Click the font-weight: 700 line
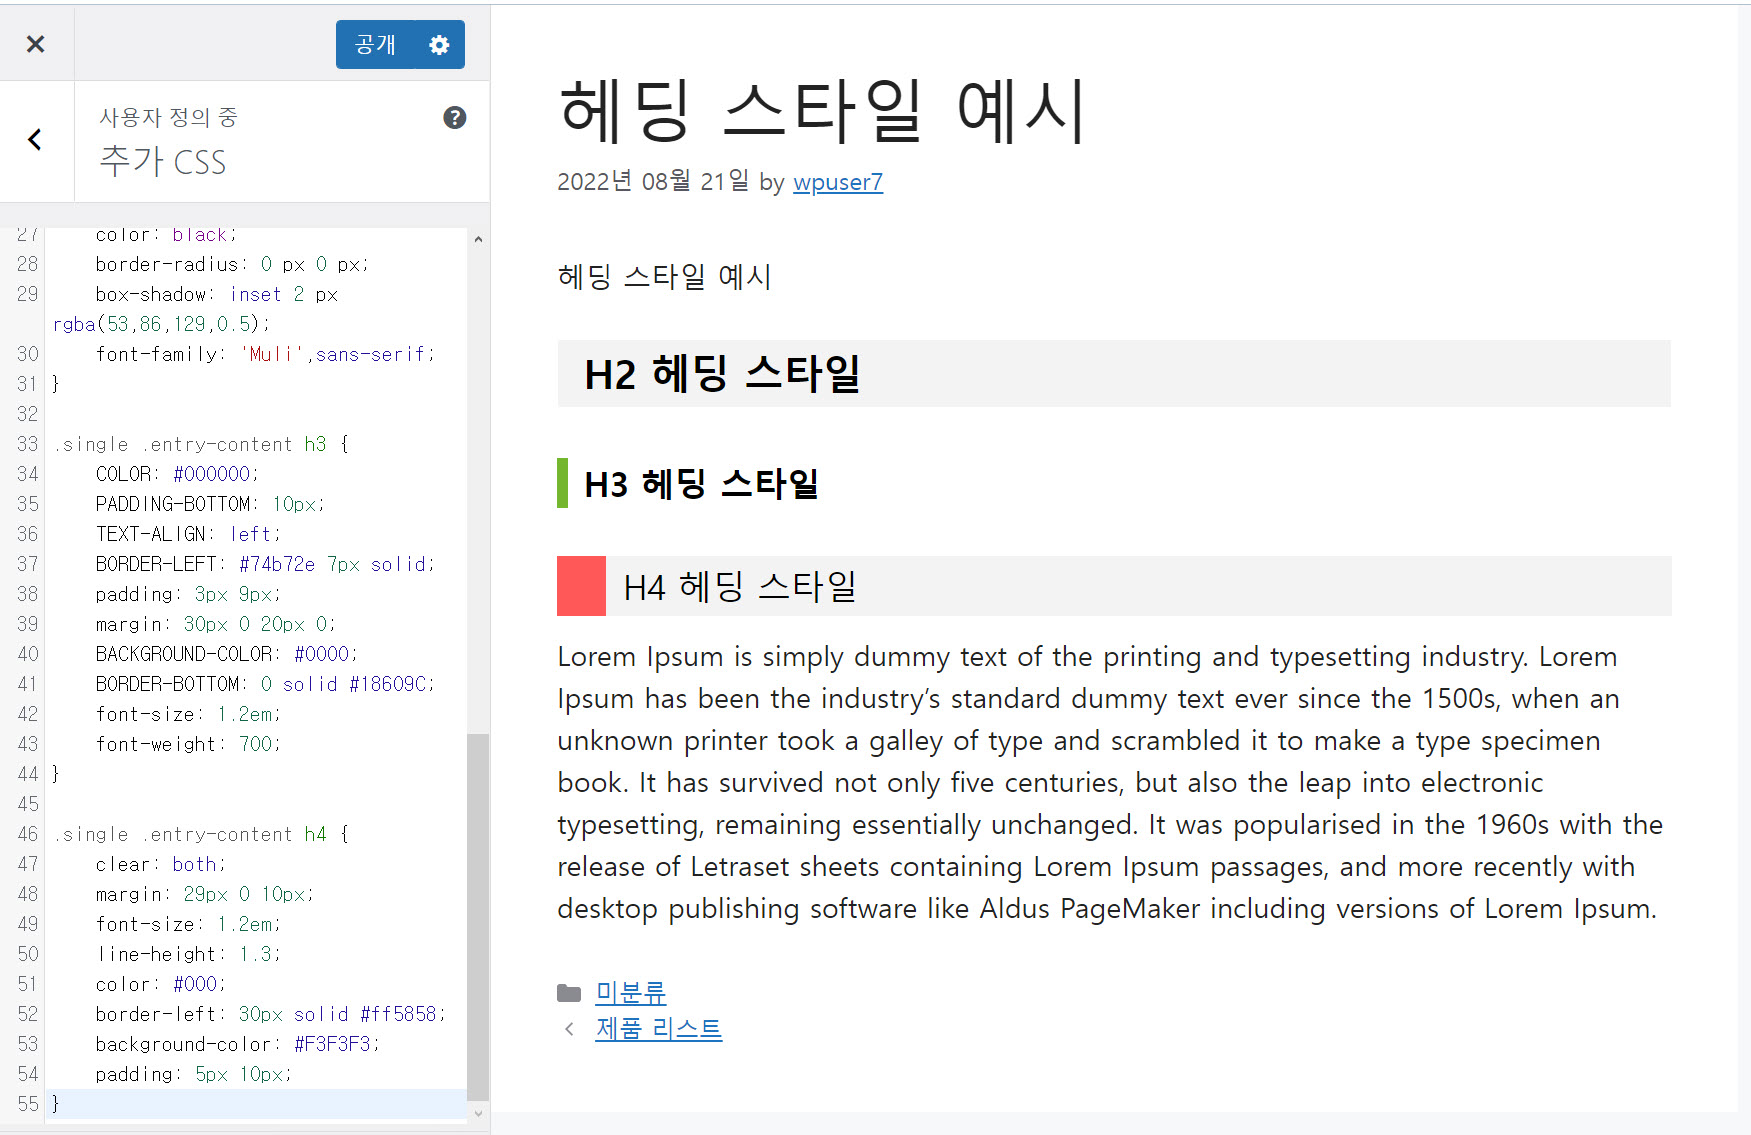Viewport: 1751px width, 1135px height. pos(188,744)
